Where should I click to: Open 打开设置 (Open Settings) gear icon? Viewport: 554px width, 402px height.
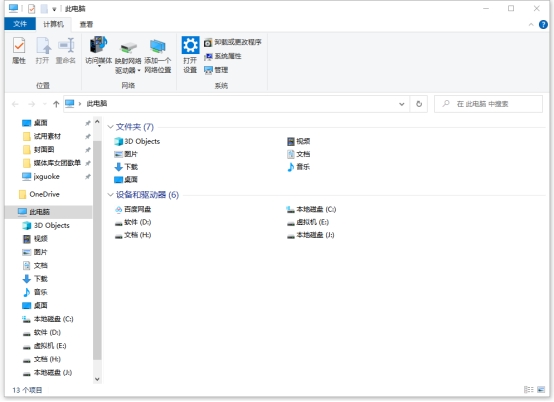pyautogui.click(x=190, y=54)
